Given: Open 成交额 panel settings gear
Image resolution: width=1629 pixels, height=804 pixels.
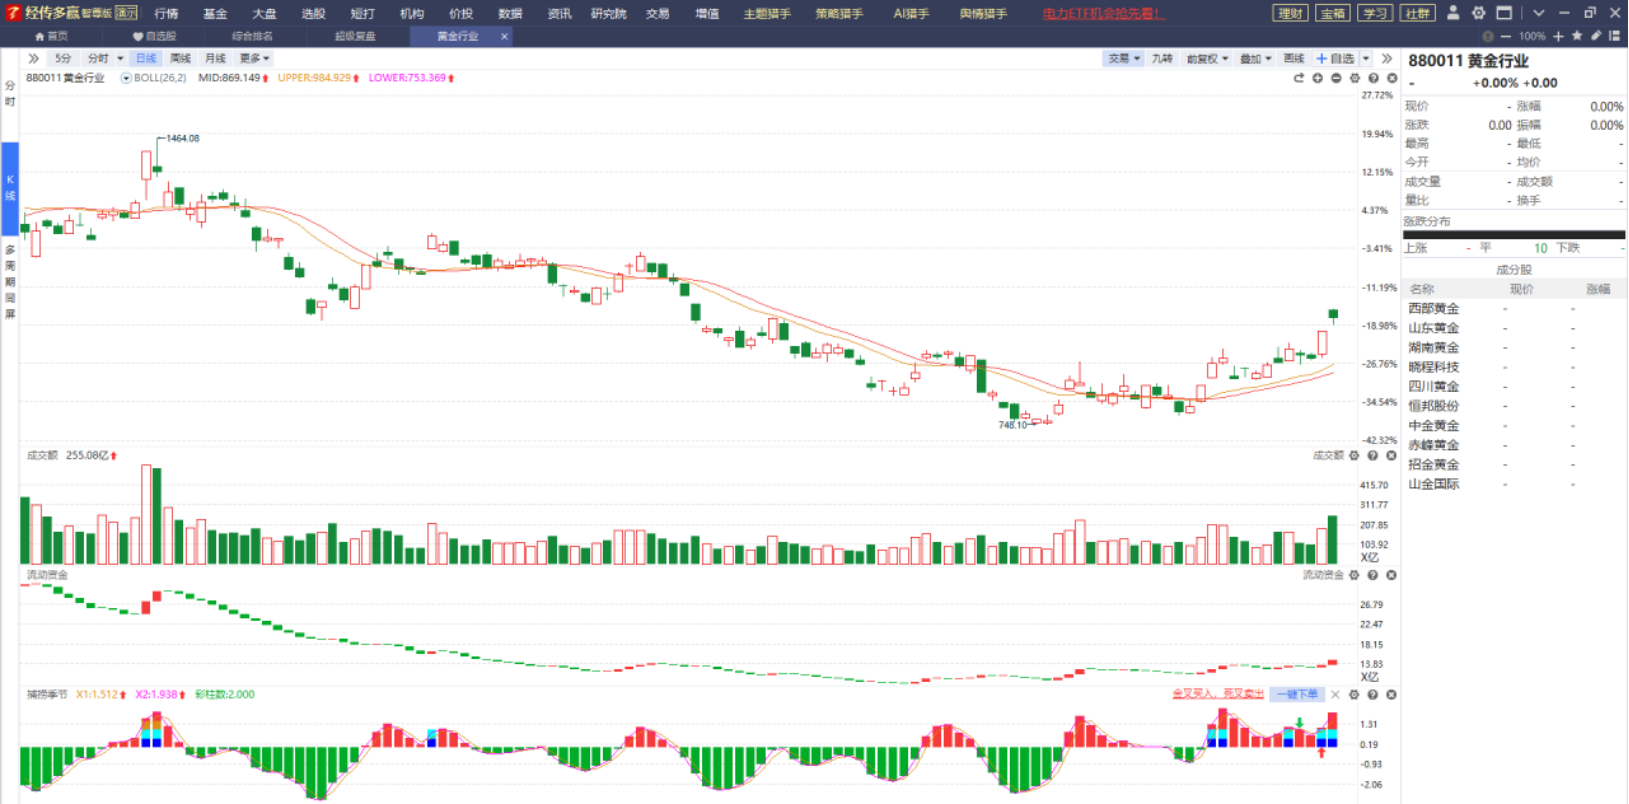Looking at the screenshot, I should [x=1354, y=456].
